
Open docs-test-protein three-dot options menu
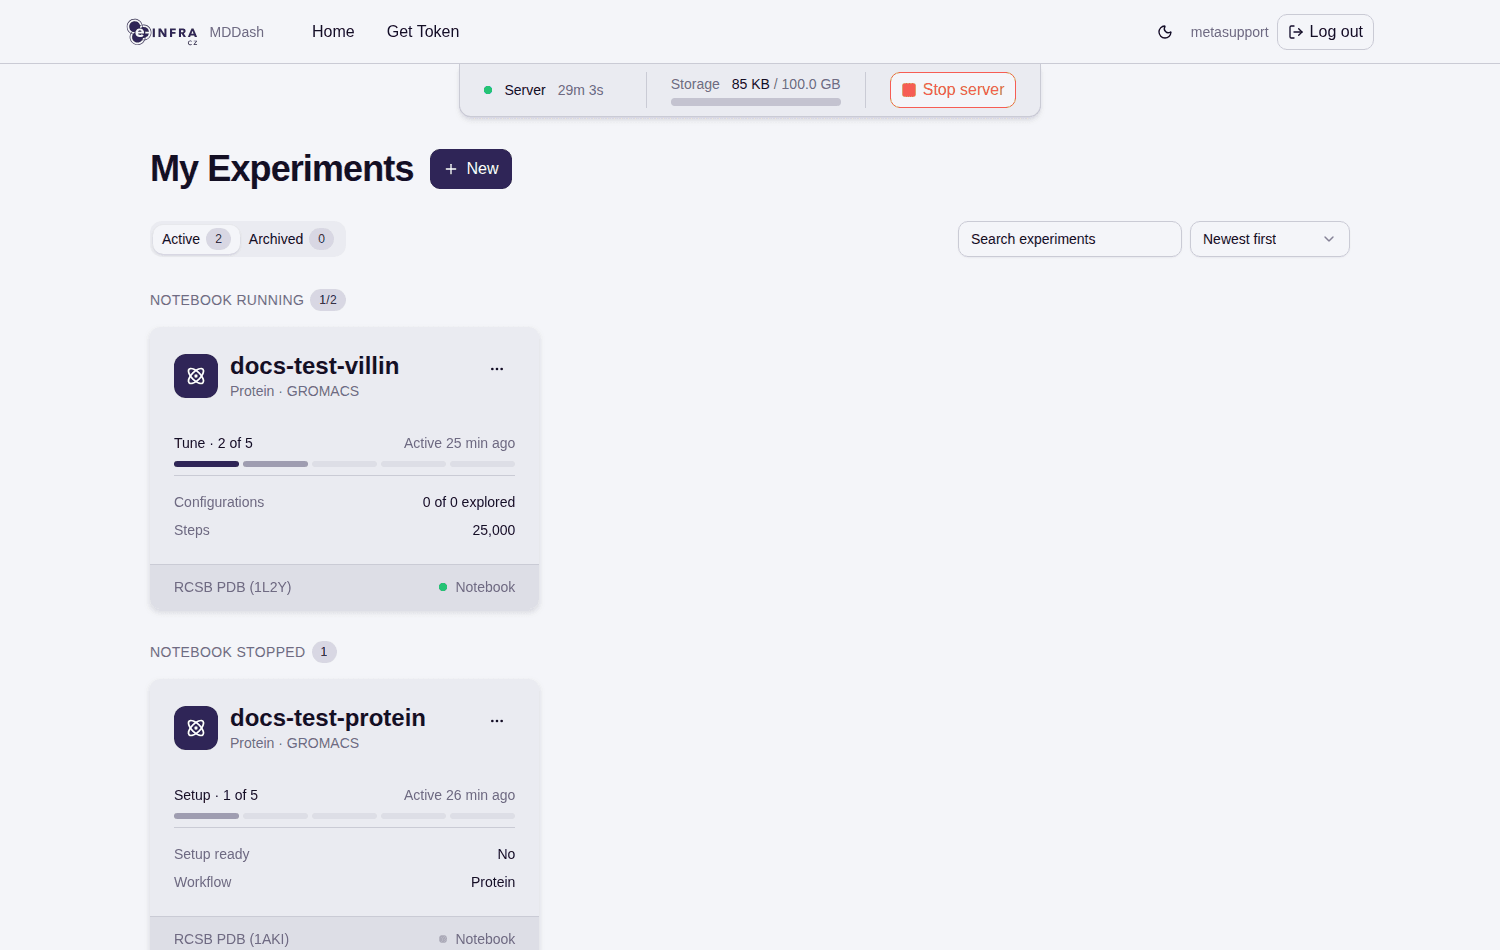[497, 721]
